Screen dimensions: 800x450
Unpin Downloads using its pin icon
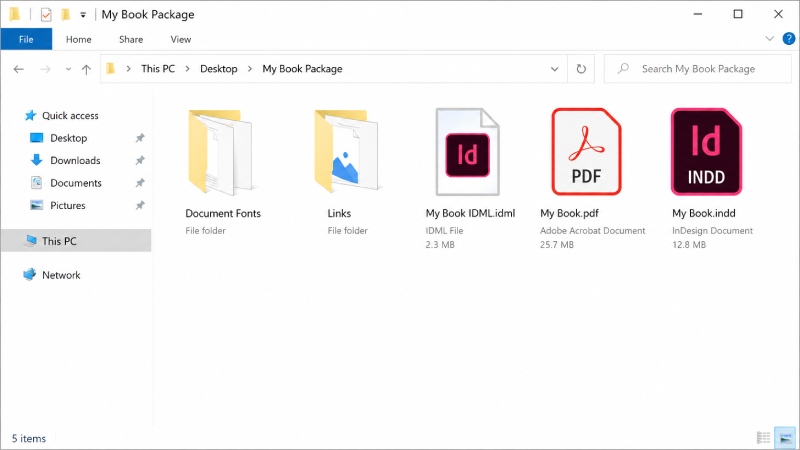[x=139, y=161]
